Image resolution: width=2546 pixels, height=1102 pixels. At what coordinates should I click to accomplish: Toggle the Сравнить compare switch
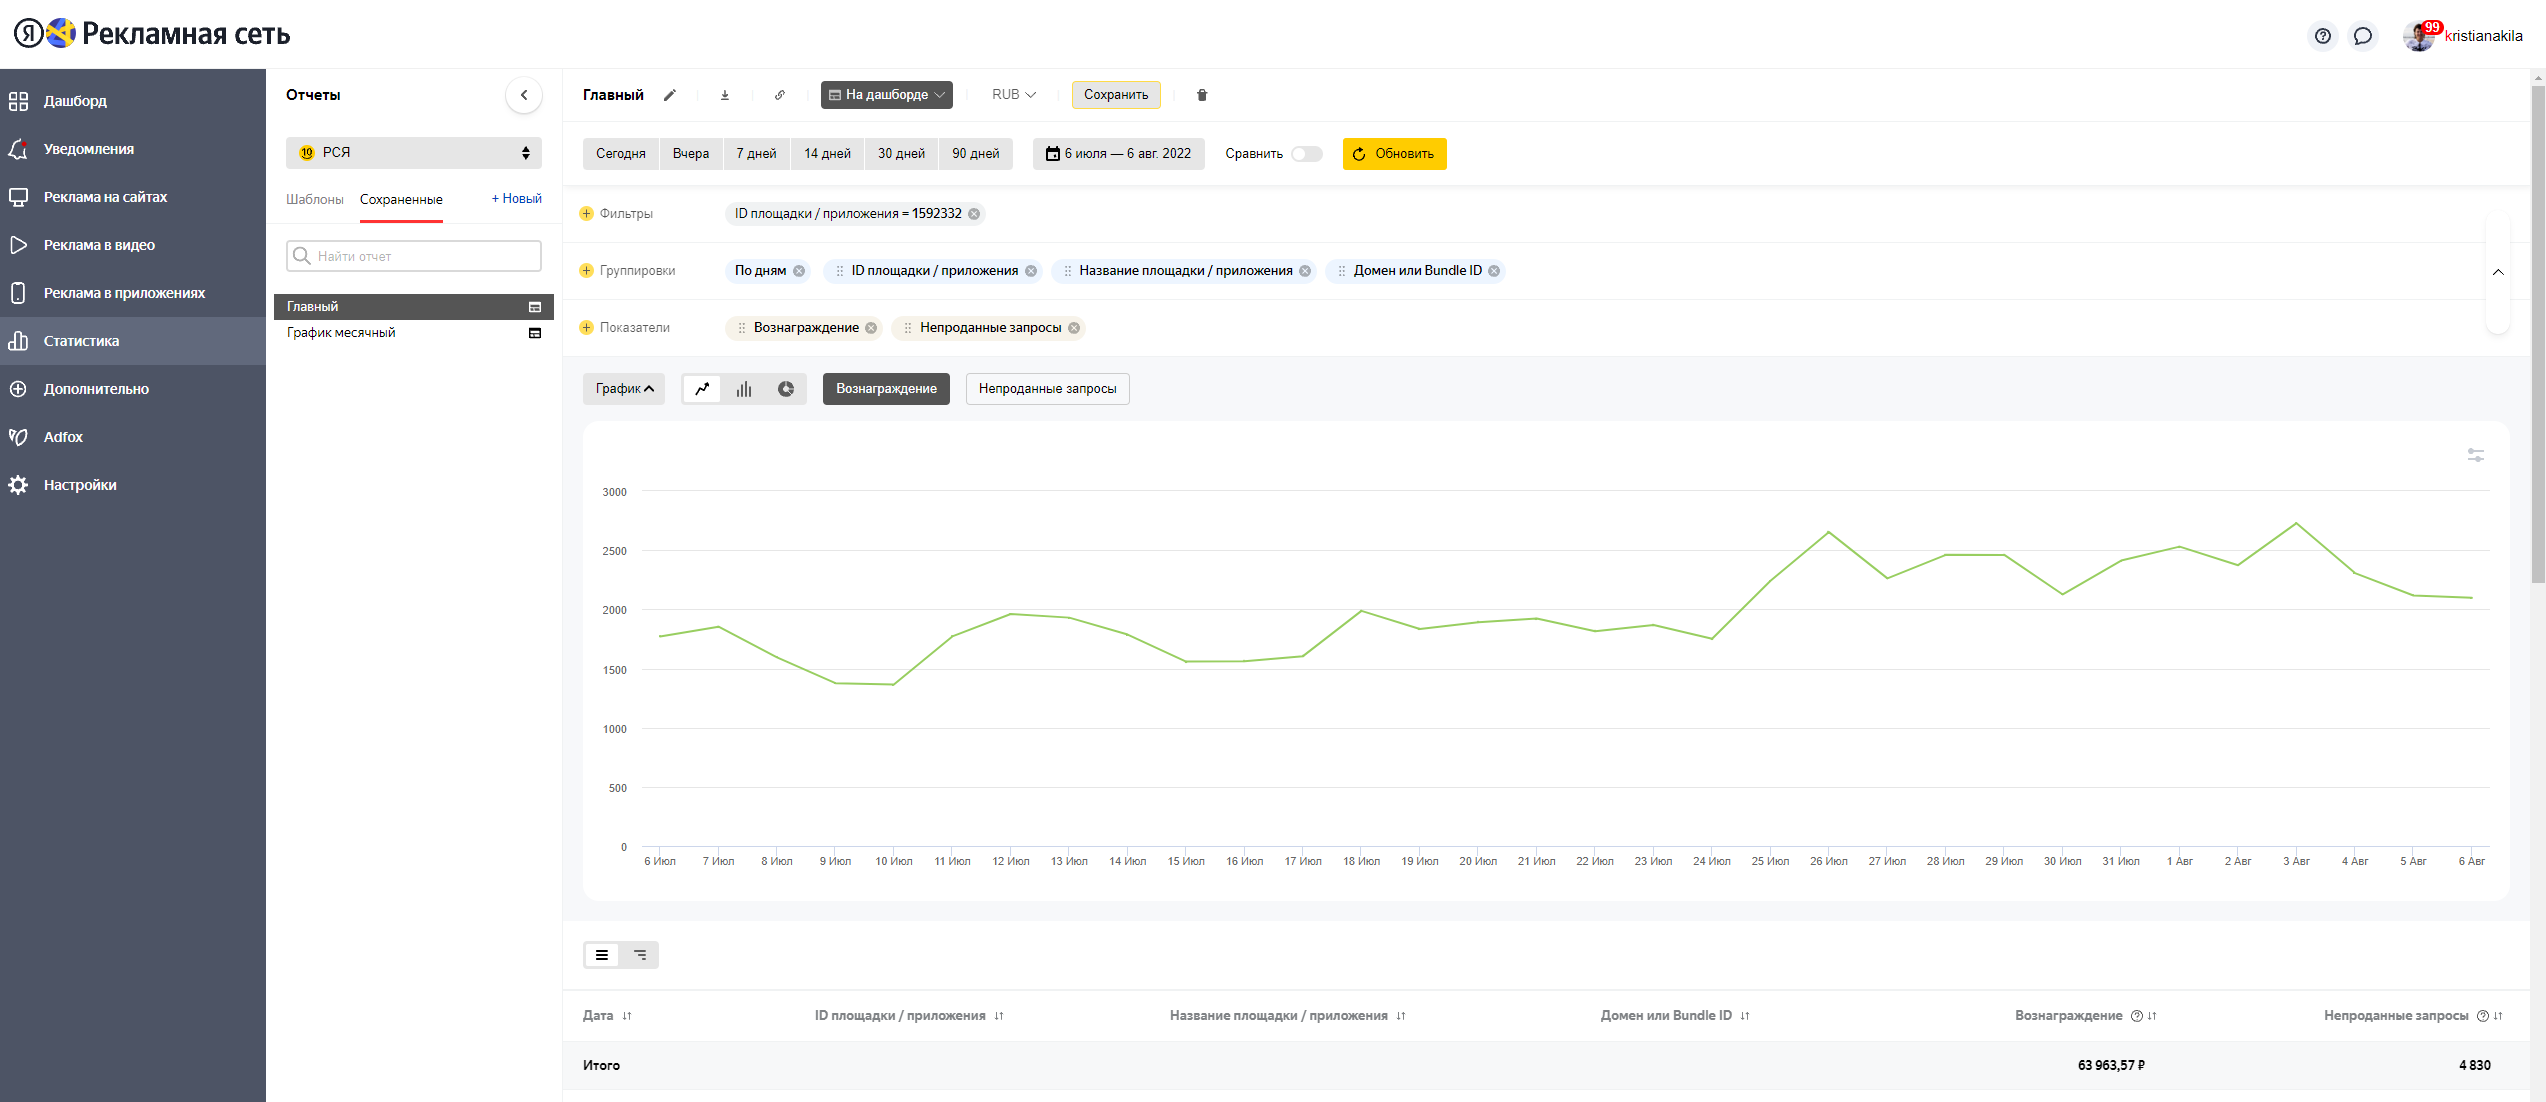click(1306, 154)
